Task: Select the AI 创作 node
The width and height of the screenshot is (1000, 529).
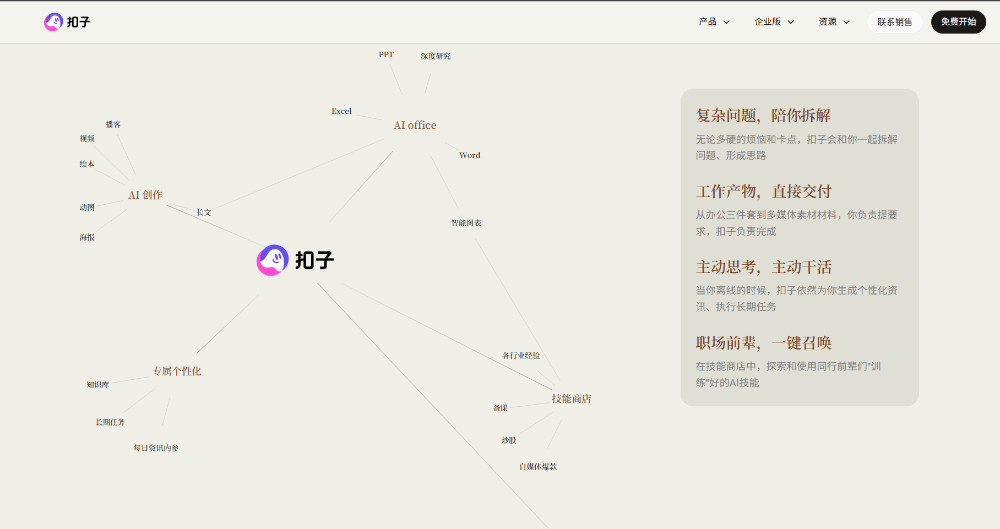Action: pos(145,195)
